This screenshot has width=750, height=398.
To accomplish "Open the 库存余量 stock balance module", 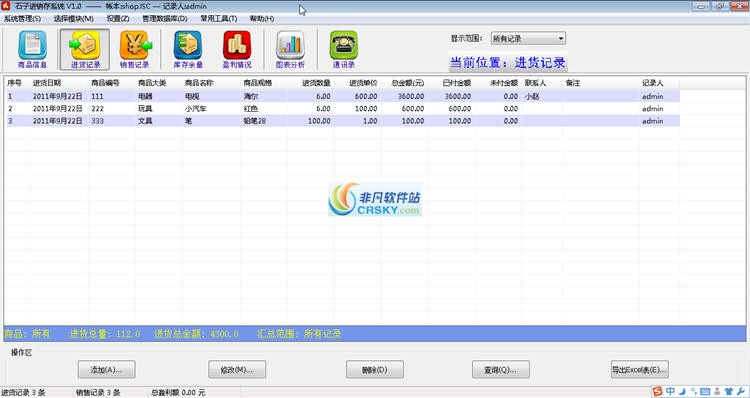I will pyautogui.click(x=188, y=50).
